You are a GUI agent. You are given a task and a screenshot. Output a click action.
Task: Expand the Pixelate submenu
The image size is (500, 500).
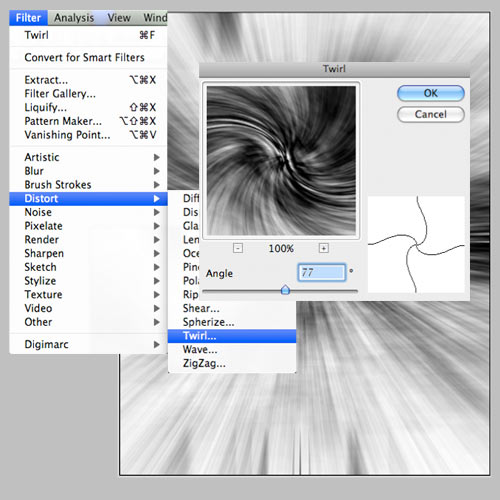coord(88,226)
